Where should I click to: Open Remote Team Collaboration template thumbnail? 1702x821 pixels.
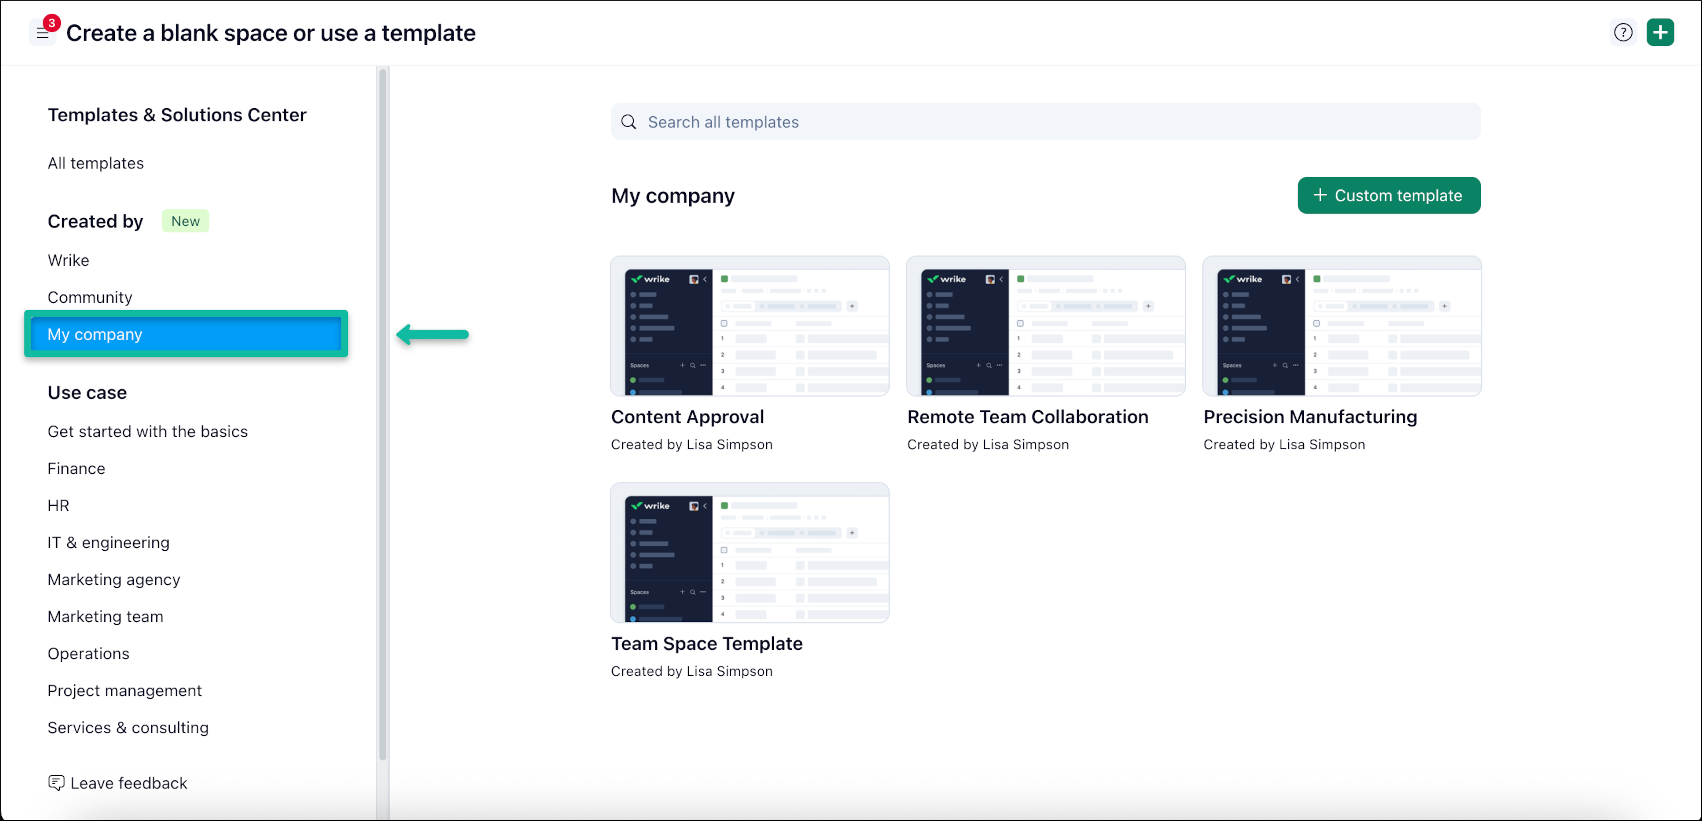point(1046,326)
